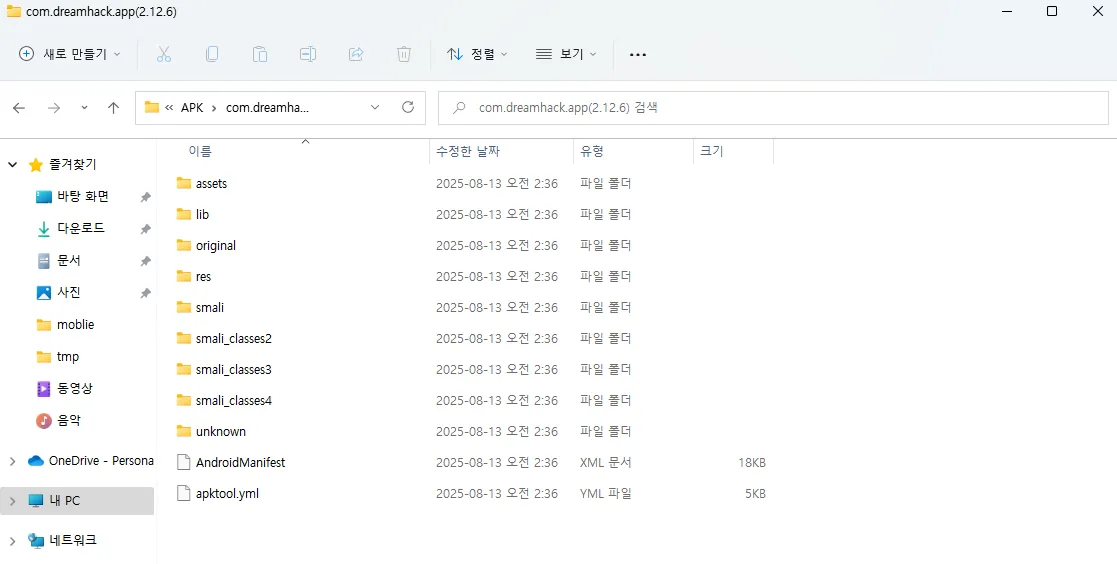This screenshot has height=564, width=1117.
Task: Click the 18KB size value
Action: pos(752,462)
